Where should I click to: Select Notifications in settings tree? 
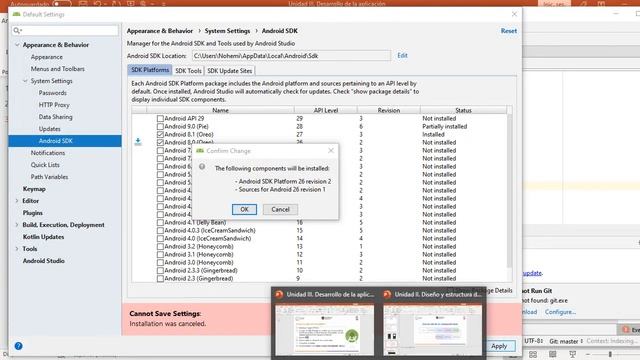(48, 153)
